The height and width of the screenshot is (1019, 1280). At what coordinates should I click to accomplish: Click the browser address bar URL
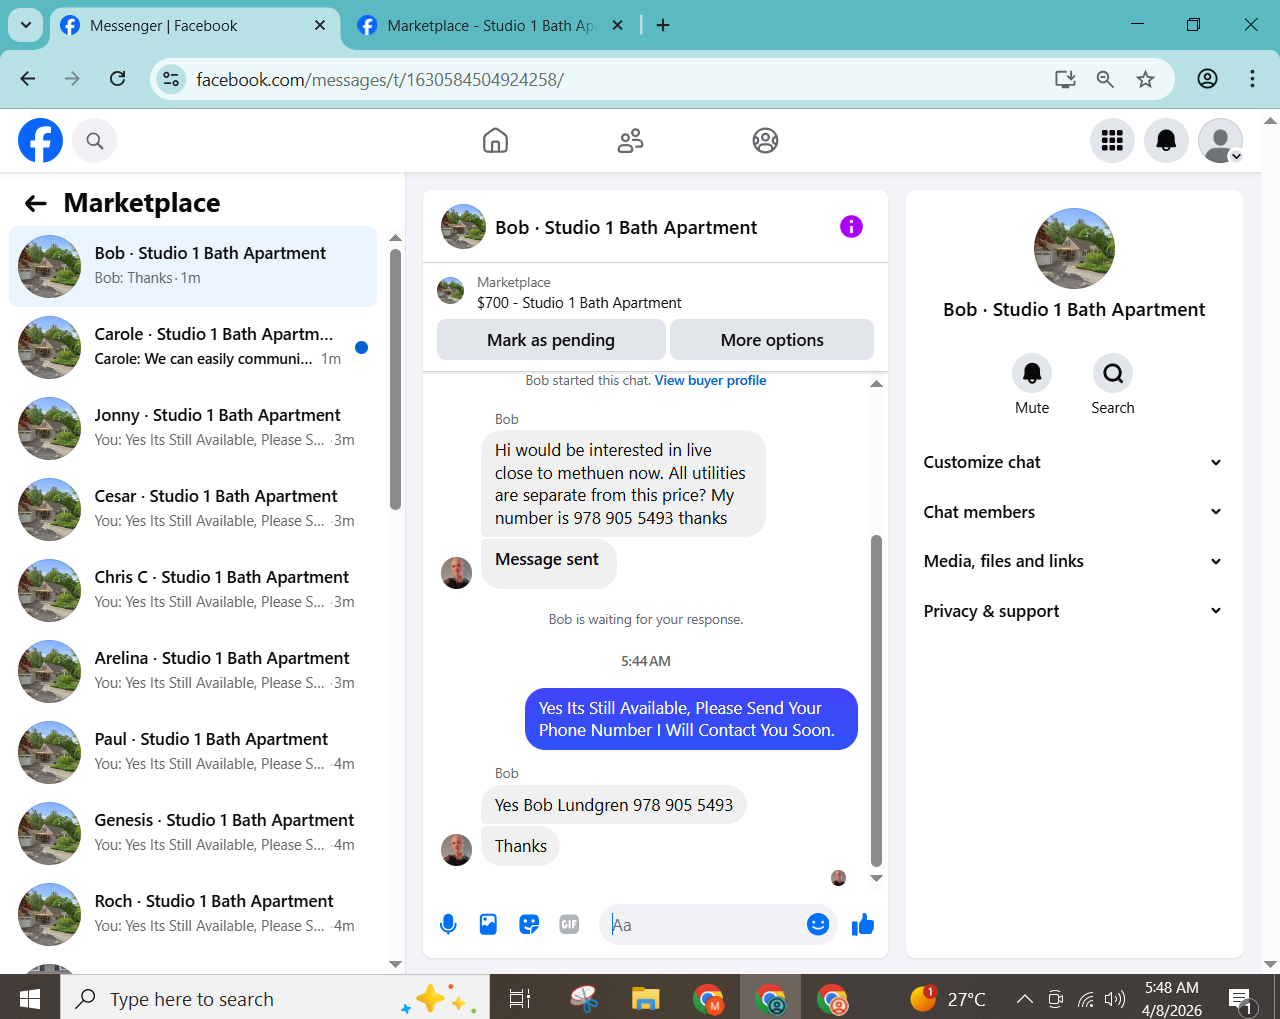(x=380, y=79)
